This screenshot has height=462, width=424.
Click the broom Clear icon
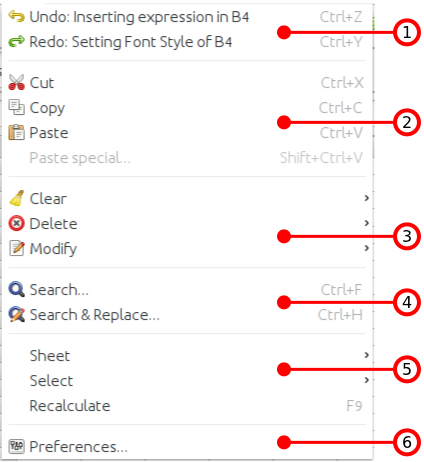(16, 198)
